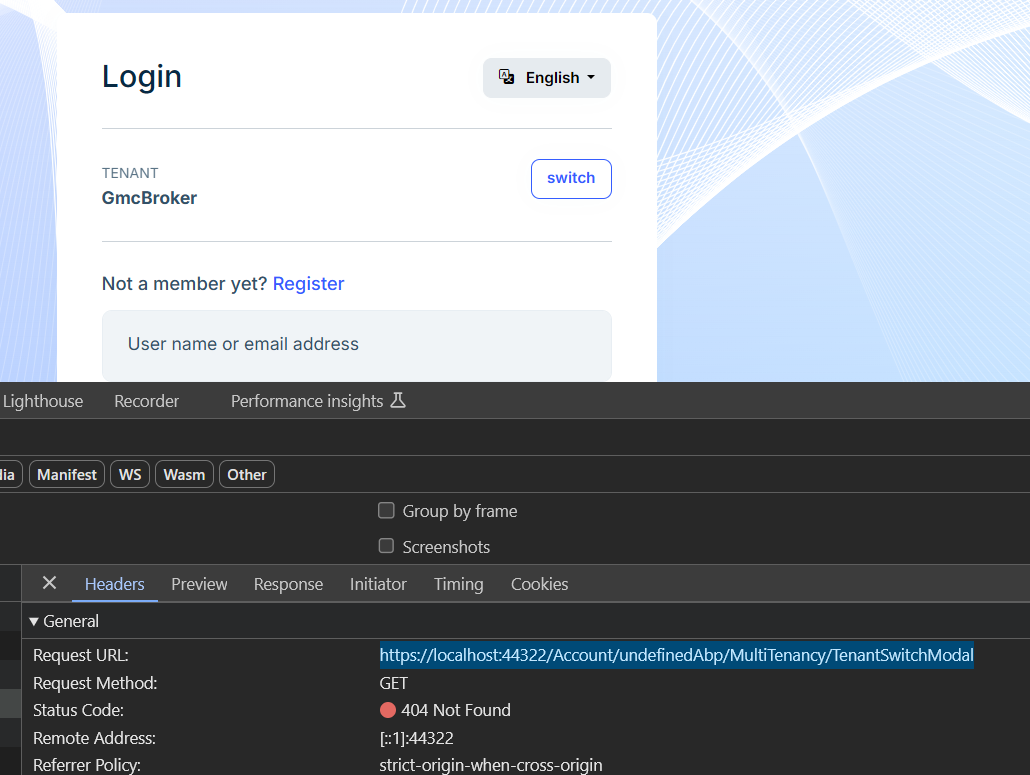Filter requests by Wasm type
The height and width of the screenshot is (775, 1030).
pyautogui.click(x=184, y=475)
